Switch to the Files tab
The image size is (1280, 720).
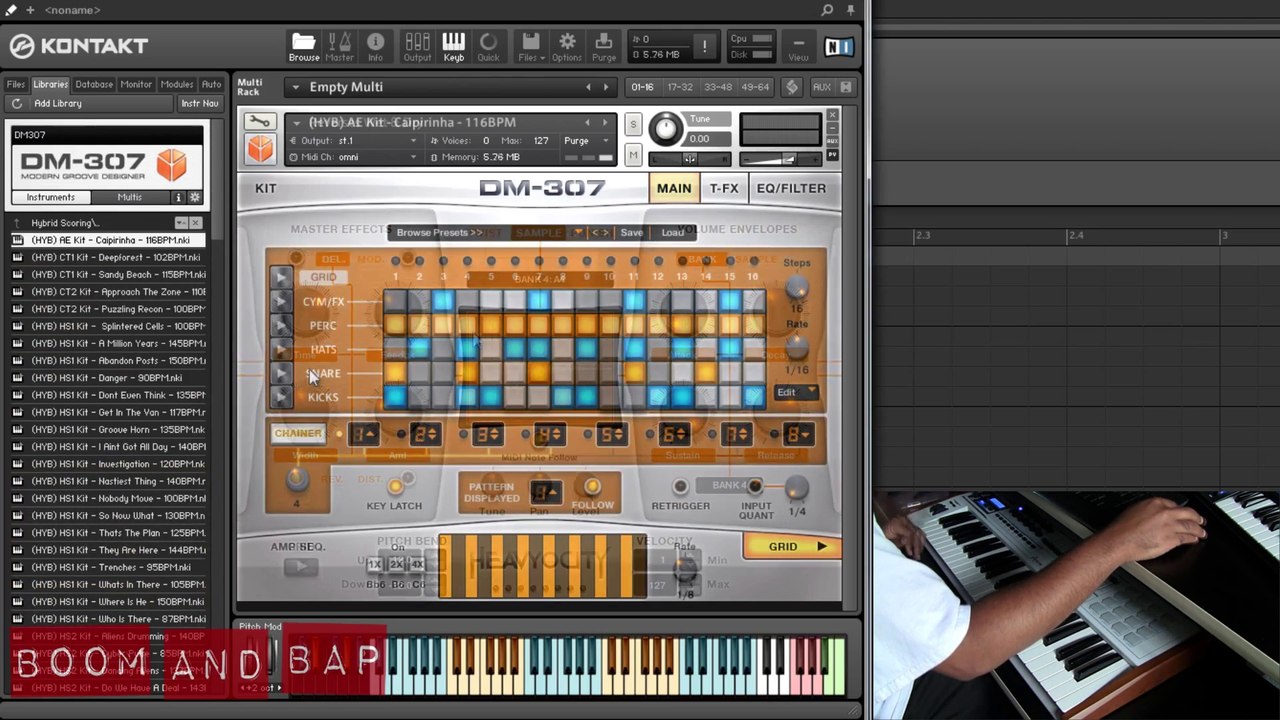point(15,85)
